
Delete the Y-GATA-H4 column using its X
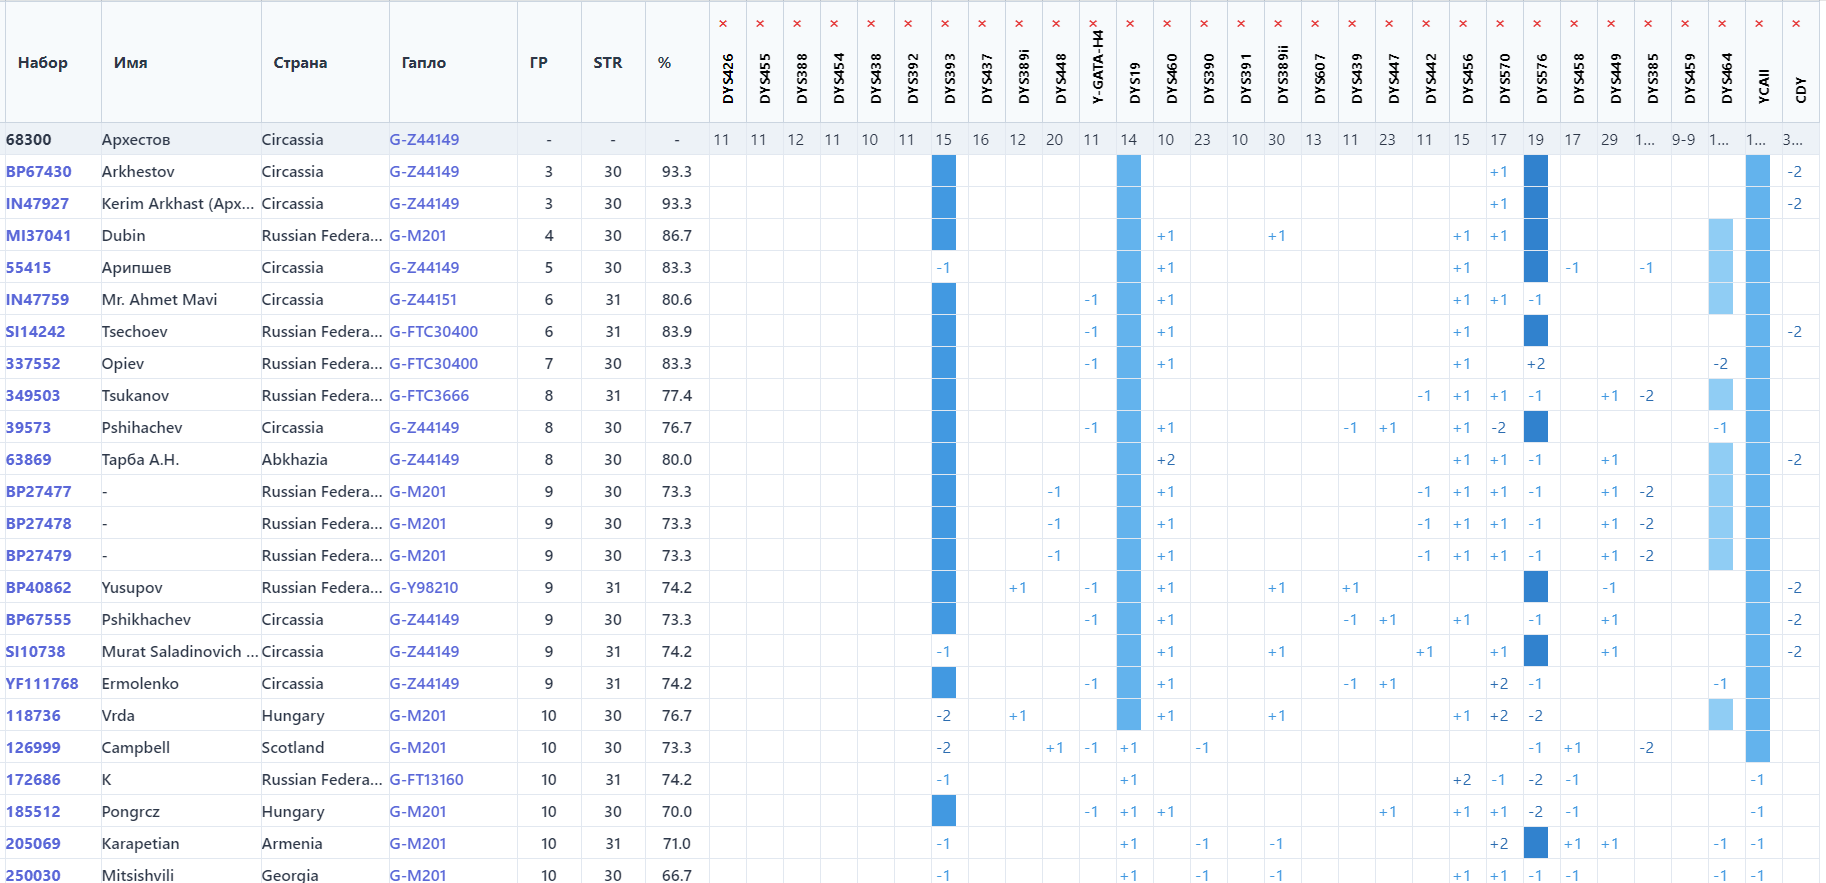point(1093,24)
